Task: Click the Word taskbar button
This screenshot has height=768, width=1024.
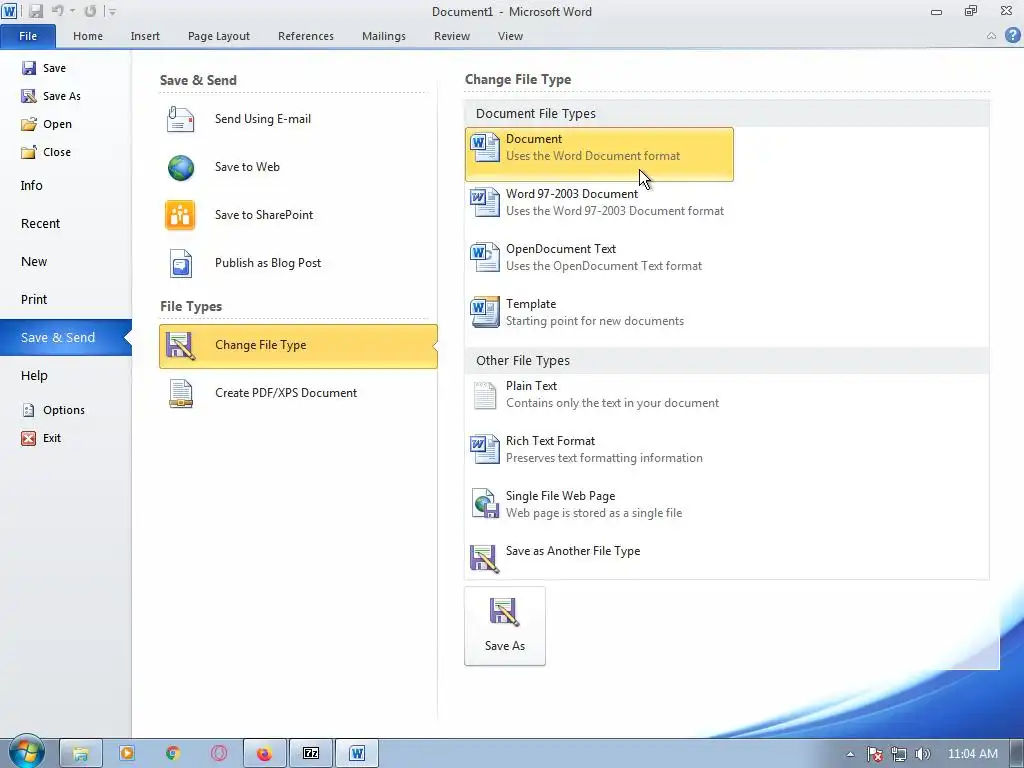Action: pyautogui.click(x=357, y=754)
